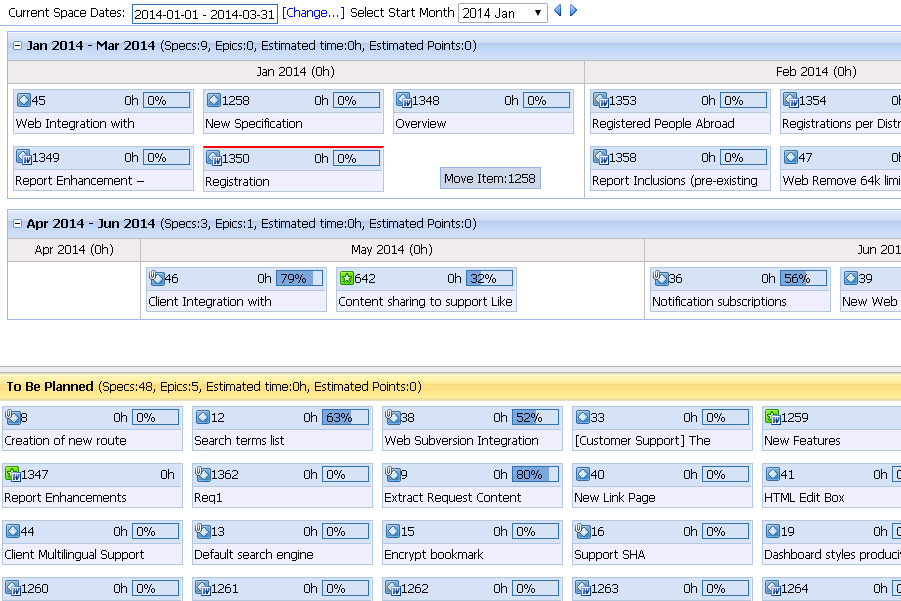Click the icon of item 45
This screenshot has height=601, width=901.
[23, 100]
